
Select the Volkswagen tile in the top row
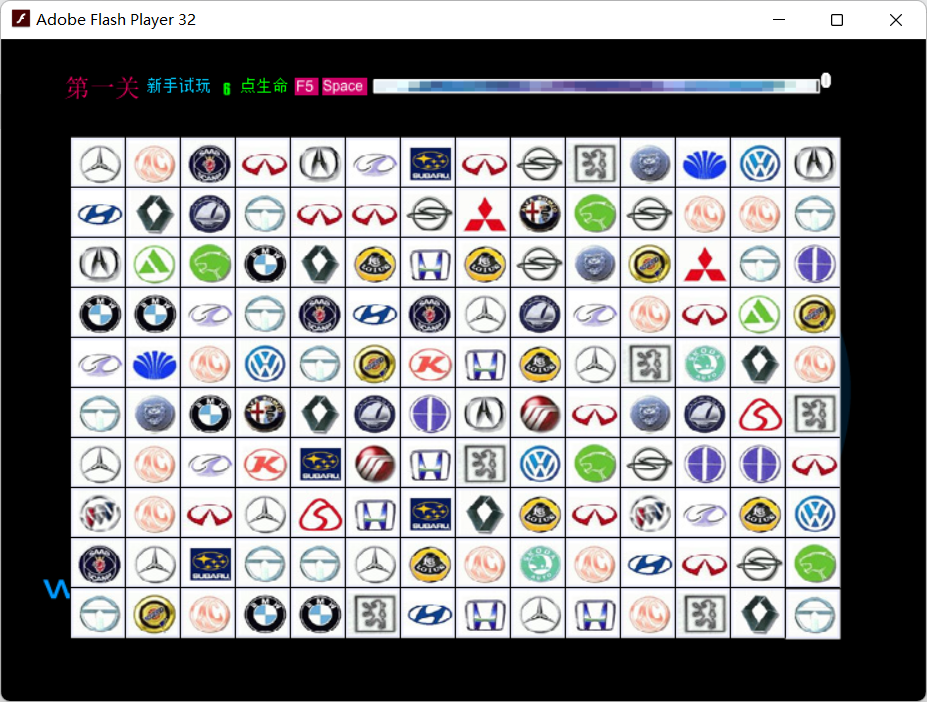(759, 163)
